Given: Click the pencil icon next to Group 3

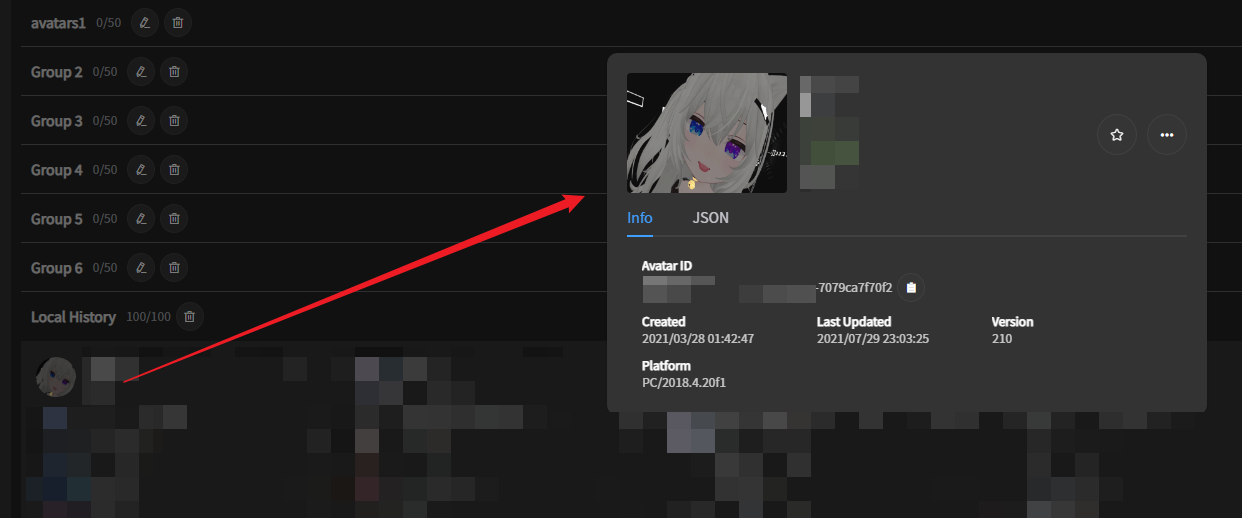Looking at the screenshot, I should pyautogui.click(x=141, y=120).
